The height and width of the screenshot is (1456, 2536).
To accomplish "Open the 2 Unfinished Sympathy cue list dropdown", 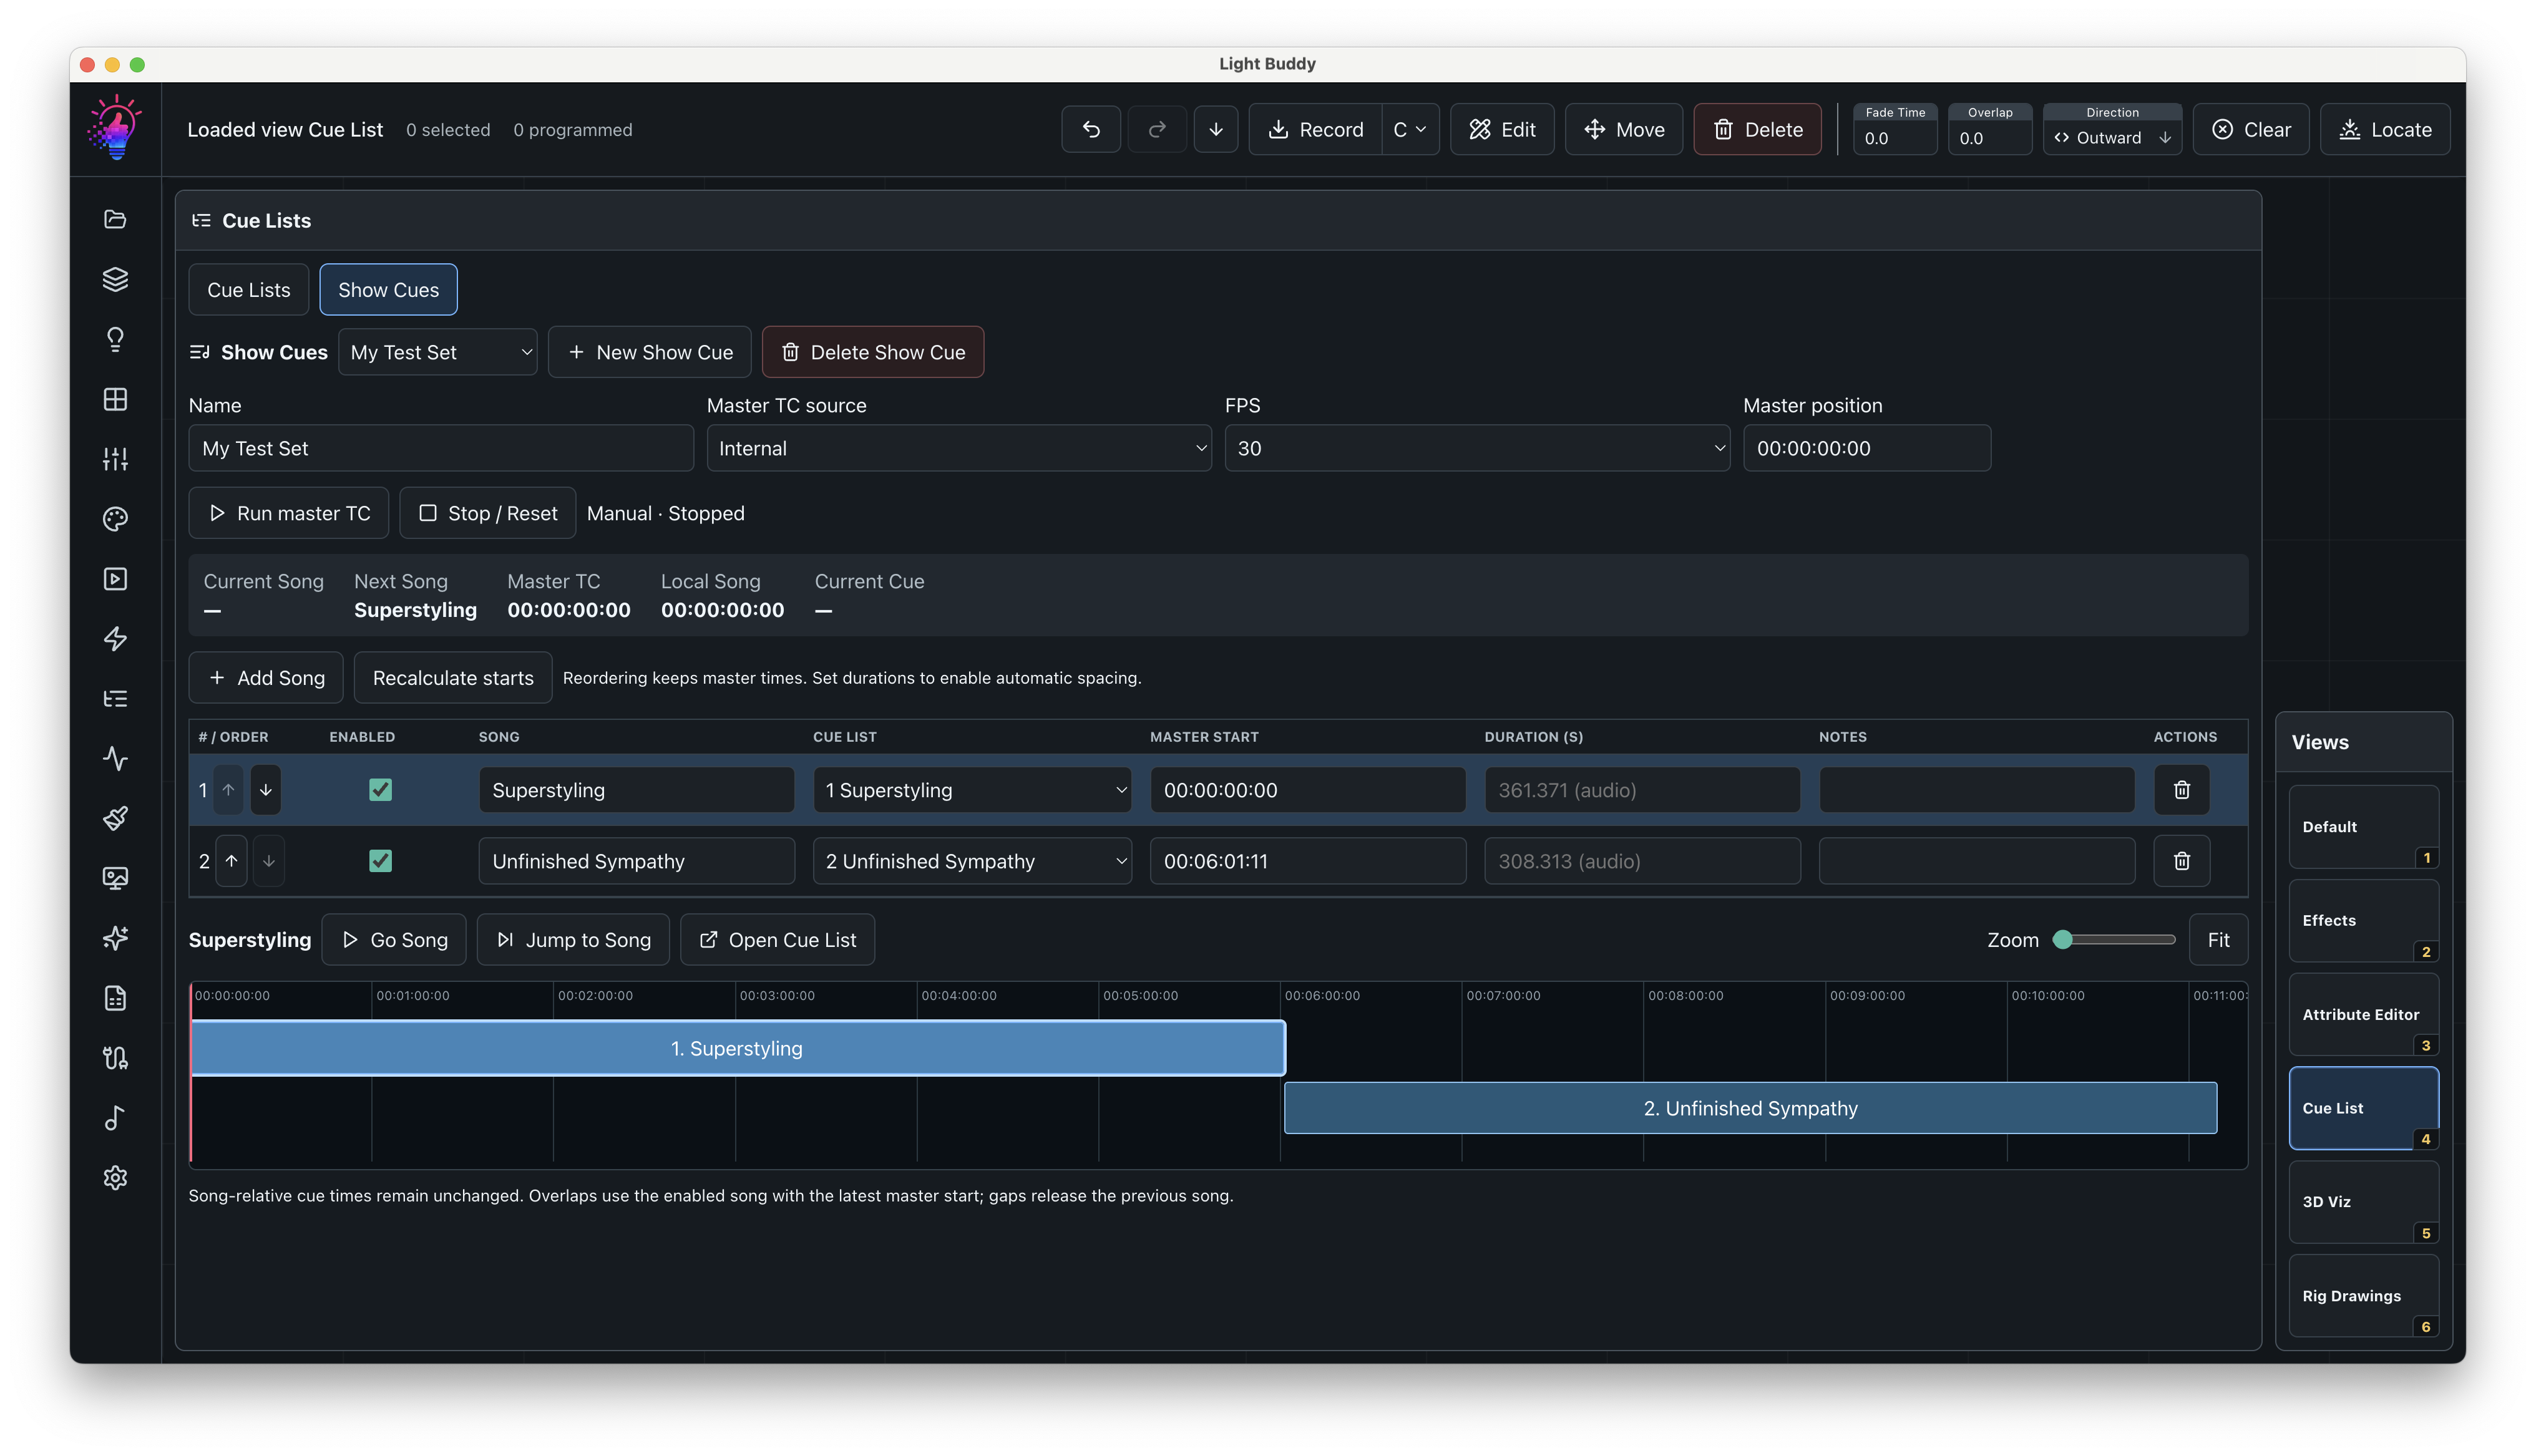I will pyautogui.click(x=972, y=861).
